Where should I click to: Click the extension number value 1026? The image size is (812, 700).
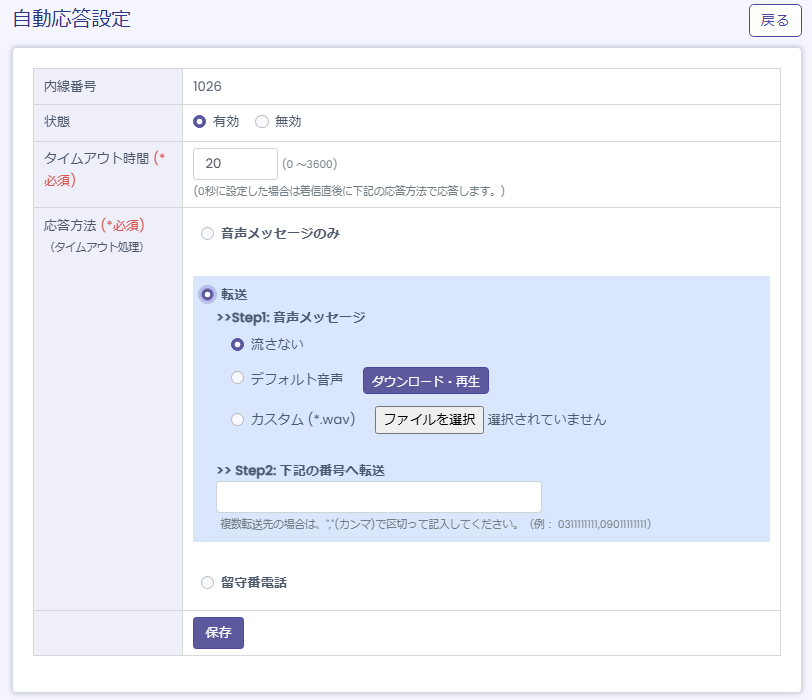(207, 87)
